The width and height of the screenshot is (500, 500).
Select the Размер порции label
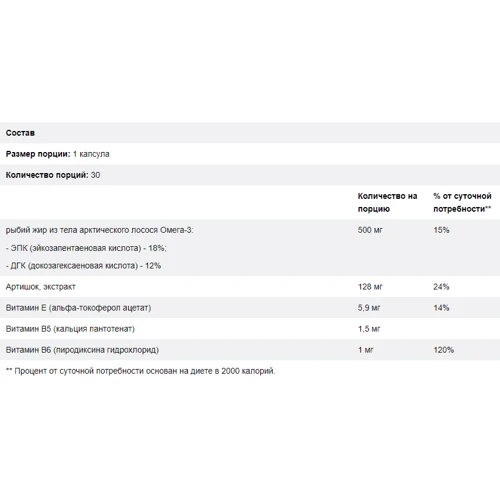tap(38, 154)
